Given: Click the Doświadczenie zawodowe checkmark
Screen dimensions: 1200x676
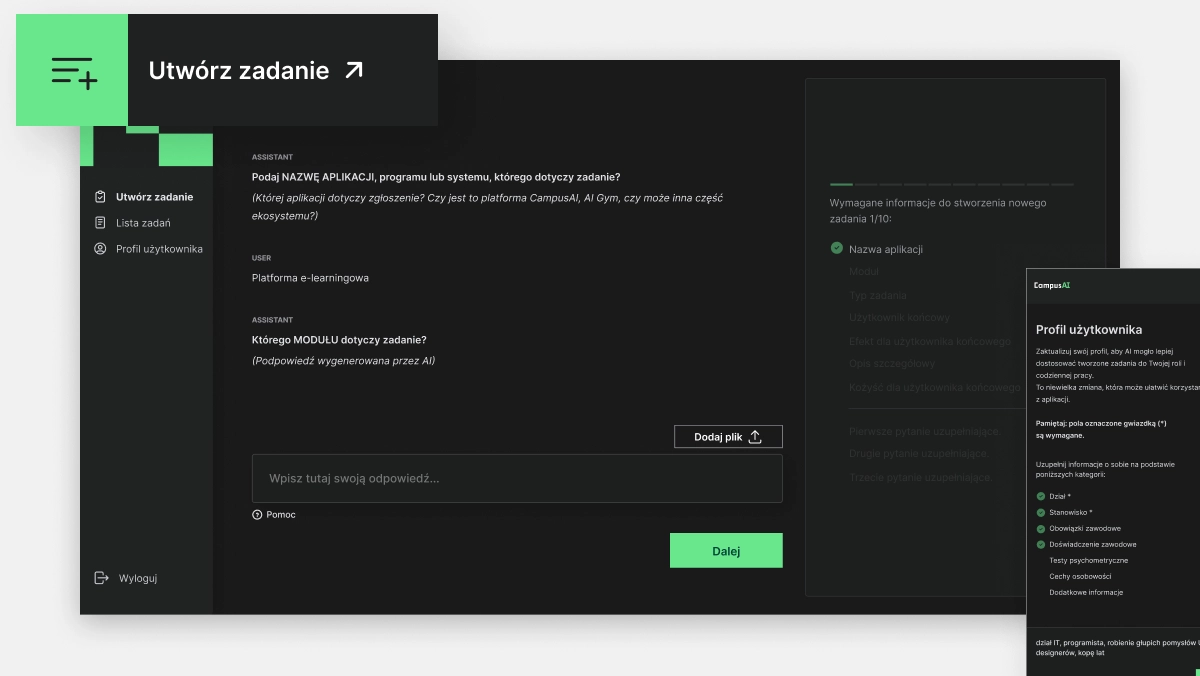Looking at the screenshot, I should click(x=1041, y=544).
